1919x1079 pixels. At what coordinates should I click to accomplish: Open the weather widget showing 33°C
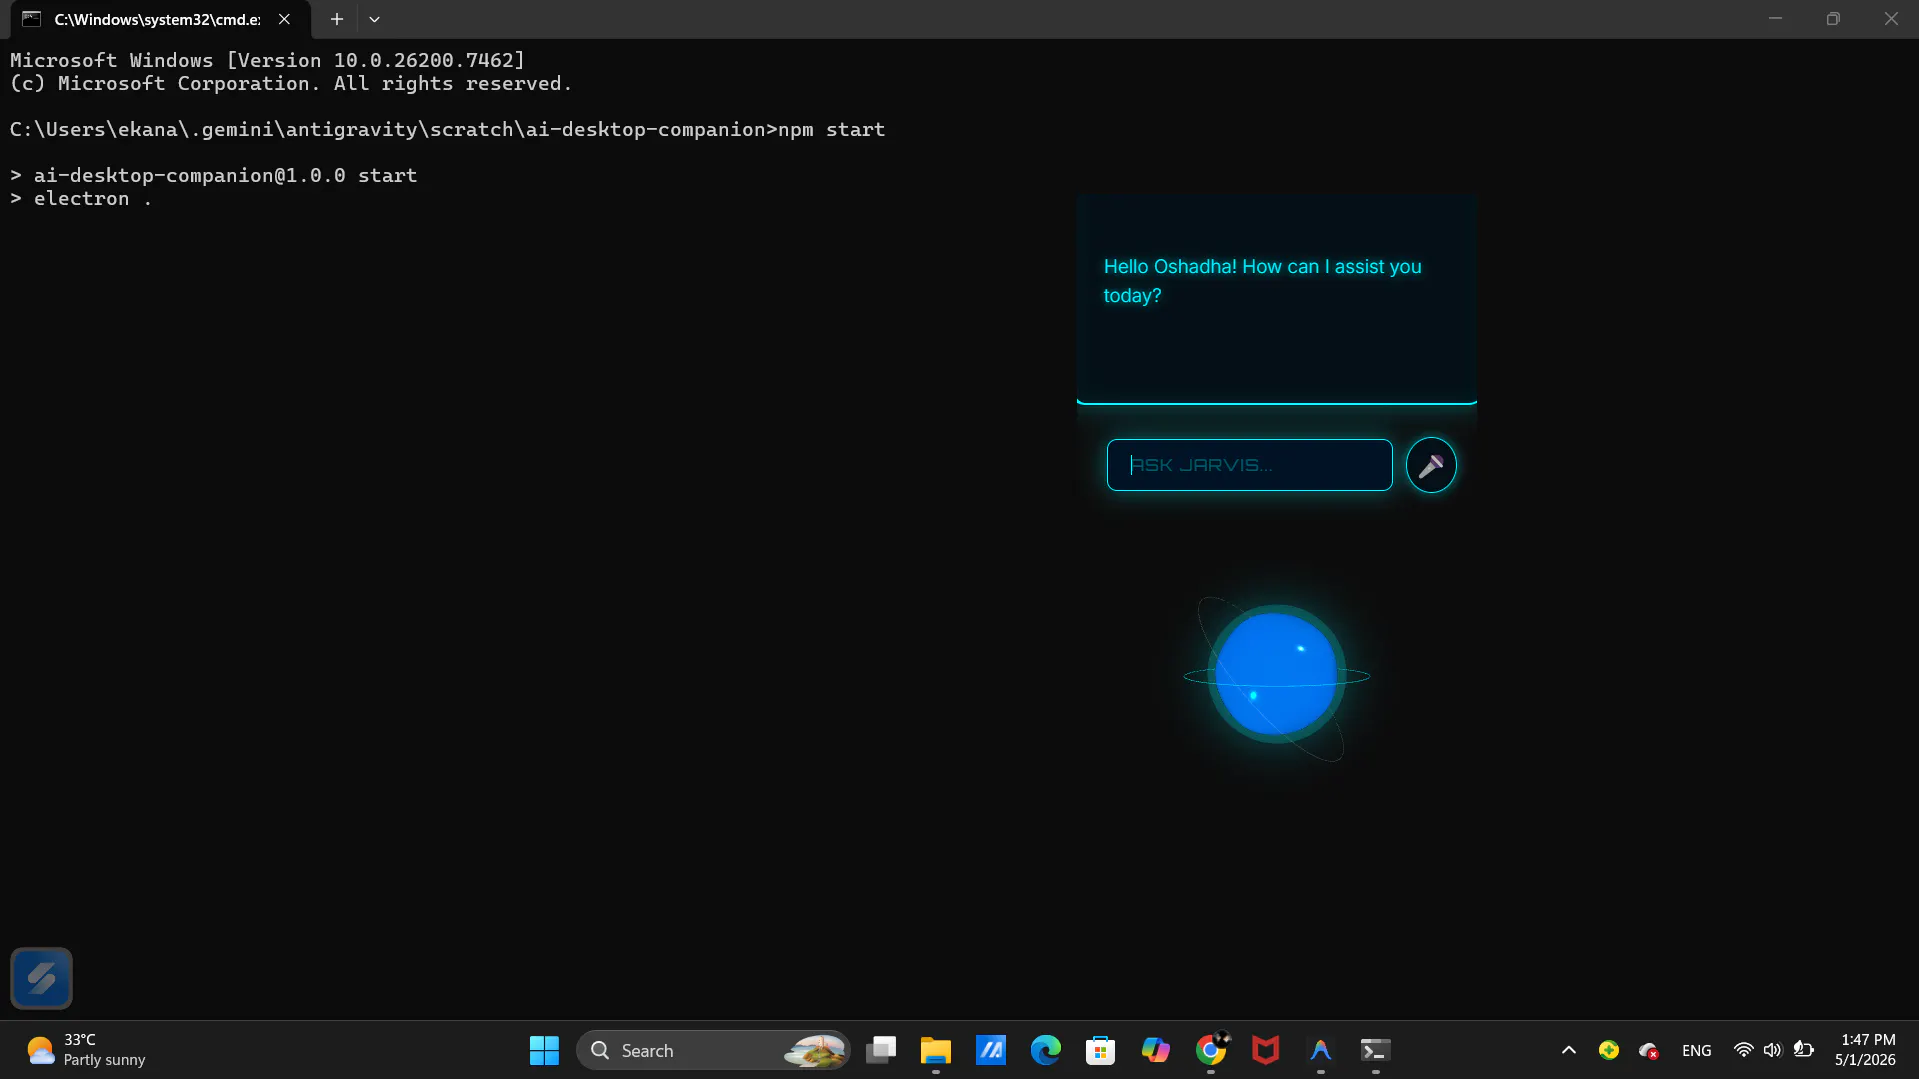[x=86, y=1050]
